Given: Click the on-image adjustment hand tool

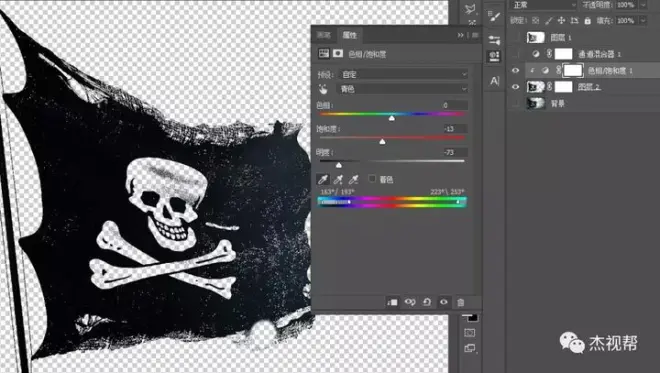Looking at the screenshot, I should point(323,89).
